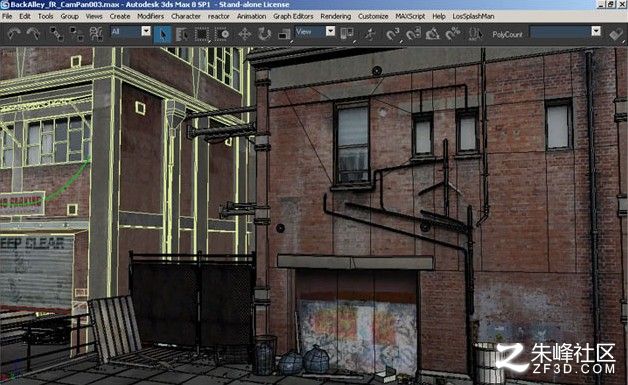Open the Modifiers menu
The image size is (628, 385).
[x=151, y=16]
